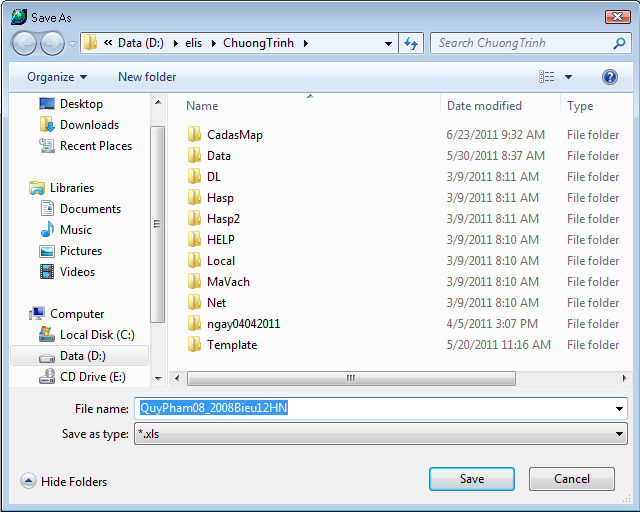This screenshot has width=640, height=512.
Task: Sort by the Date modified column header
Action: (x=484, y=106)
